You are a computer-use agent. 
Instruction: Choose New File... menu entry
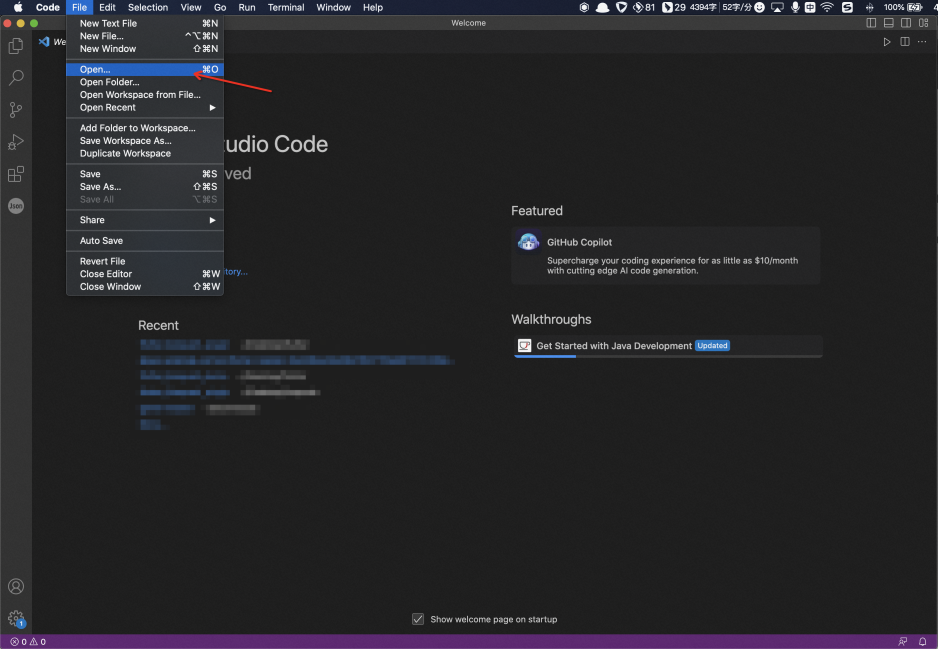[x=145, y=36]
